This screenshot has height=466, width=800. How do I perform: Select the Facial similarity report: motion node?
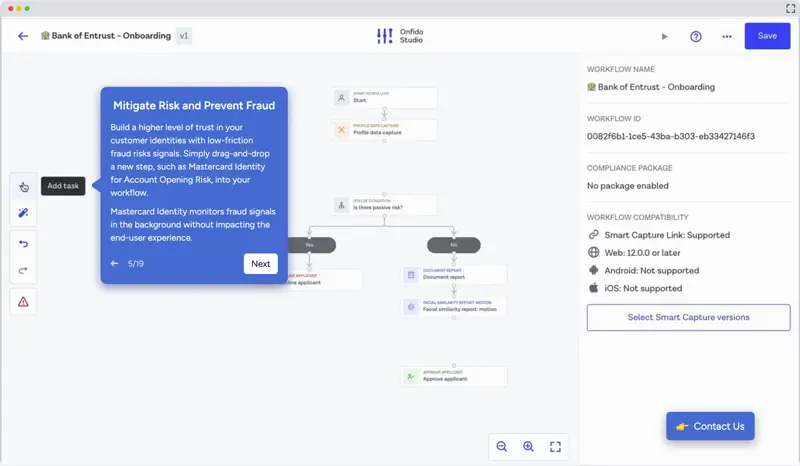[454, 306]
